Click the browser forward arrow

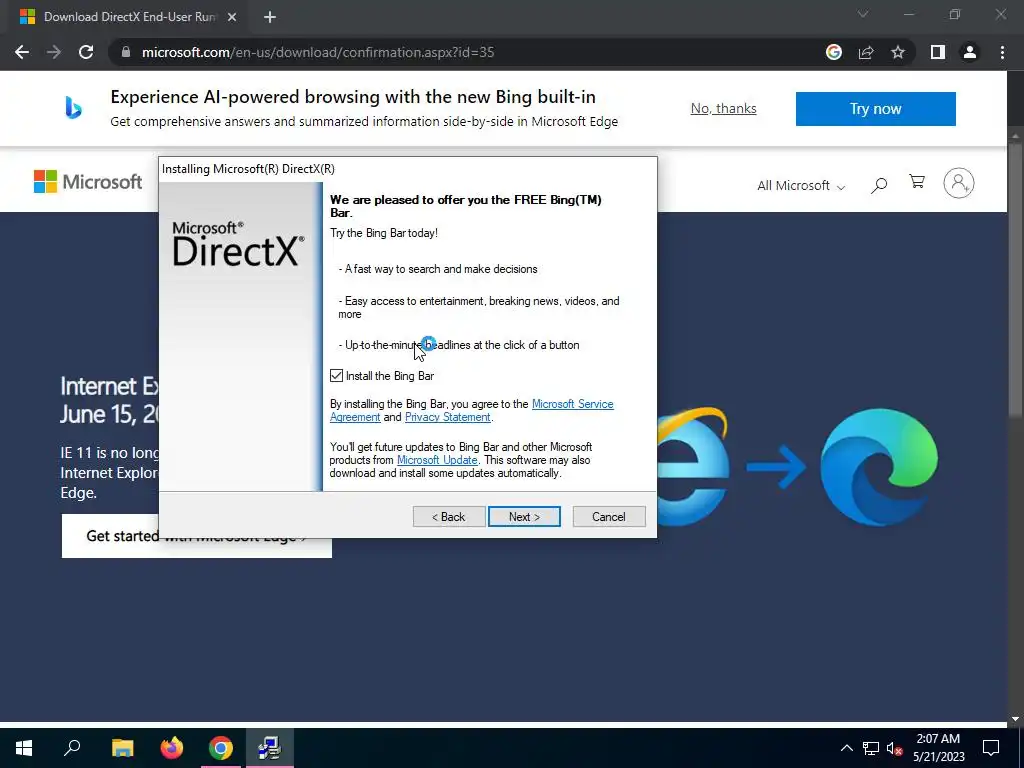[x=54, y=52]
